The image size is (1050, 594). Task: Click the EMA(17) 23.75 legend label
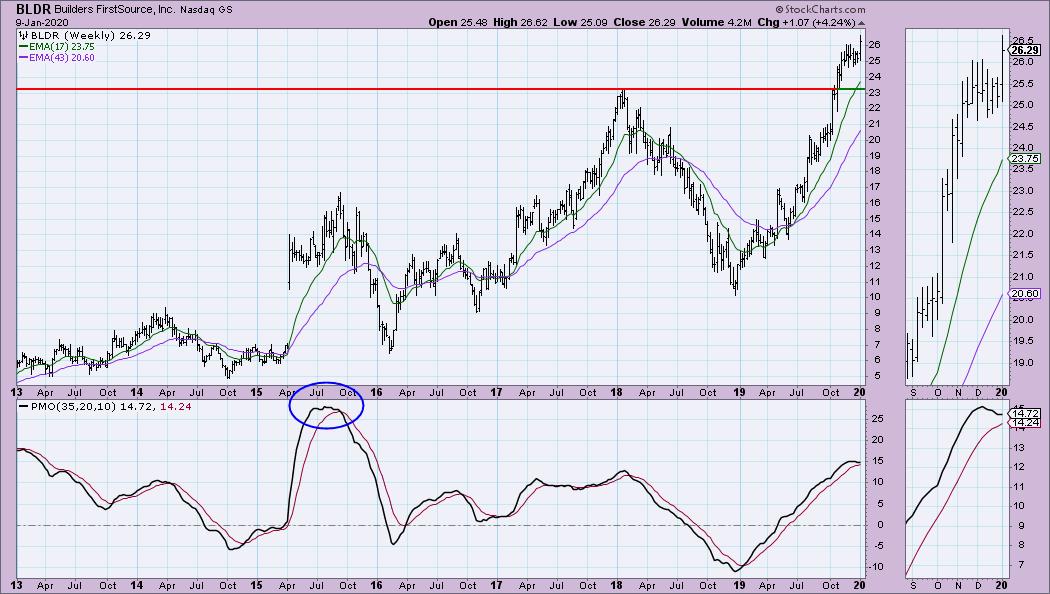pos(62,47)
